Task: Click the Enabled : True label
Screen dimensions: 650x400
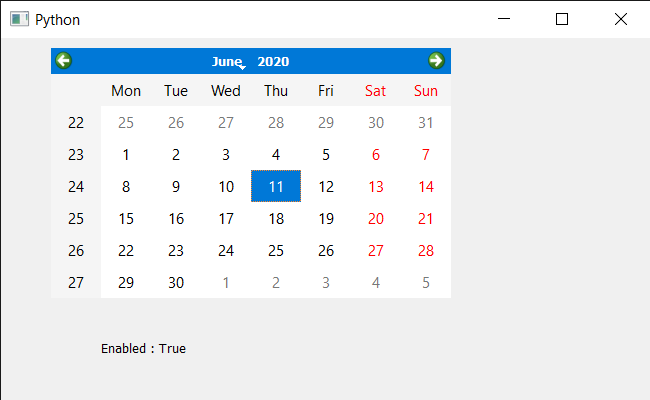Action: [143, 349]
